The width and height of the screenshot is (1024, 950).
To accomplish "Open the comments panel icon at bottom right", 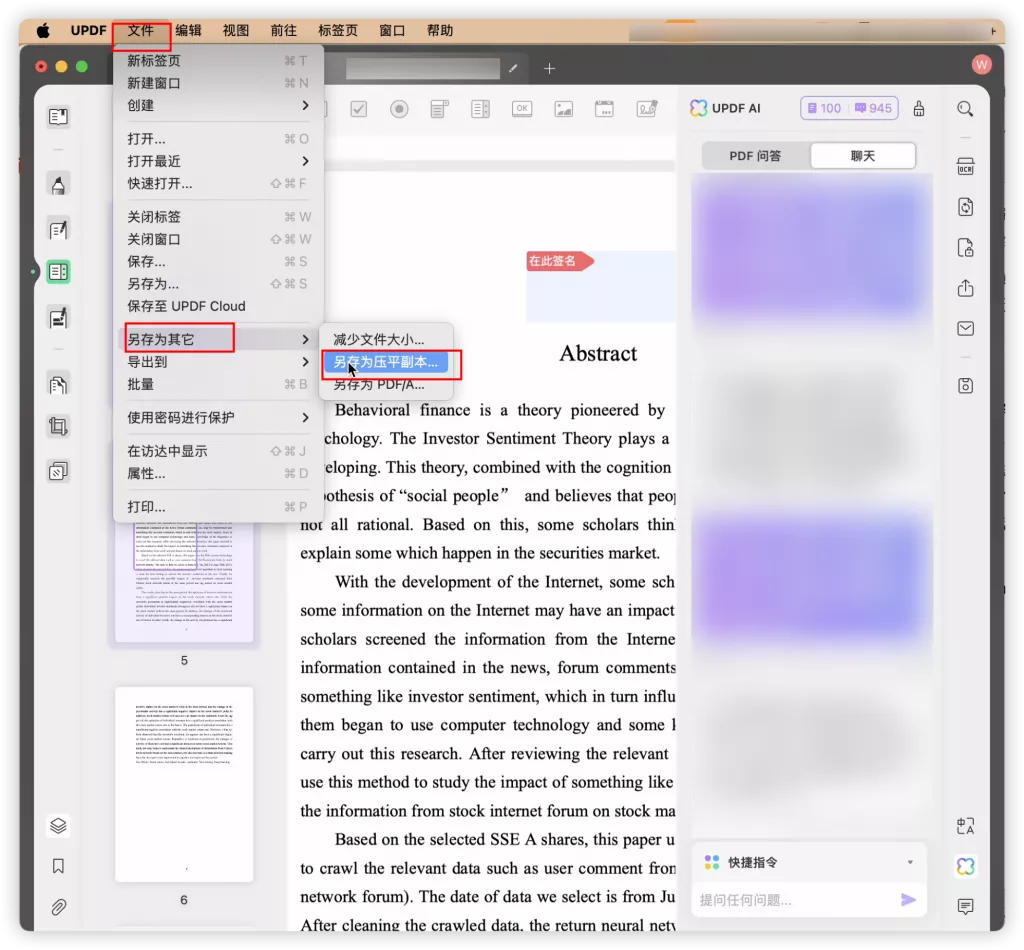I will [x=965, y=906].
